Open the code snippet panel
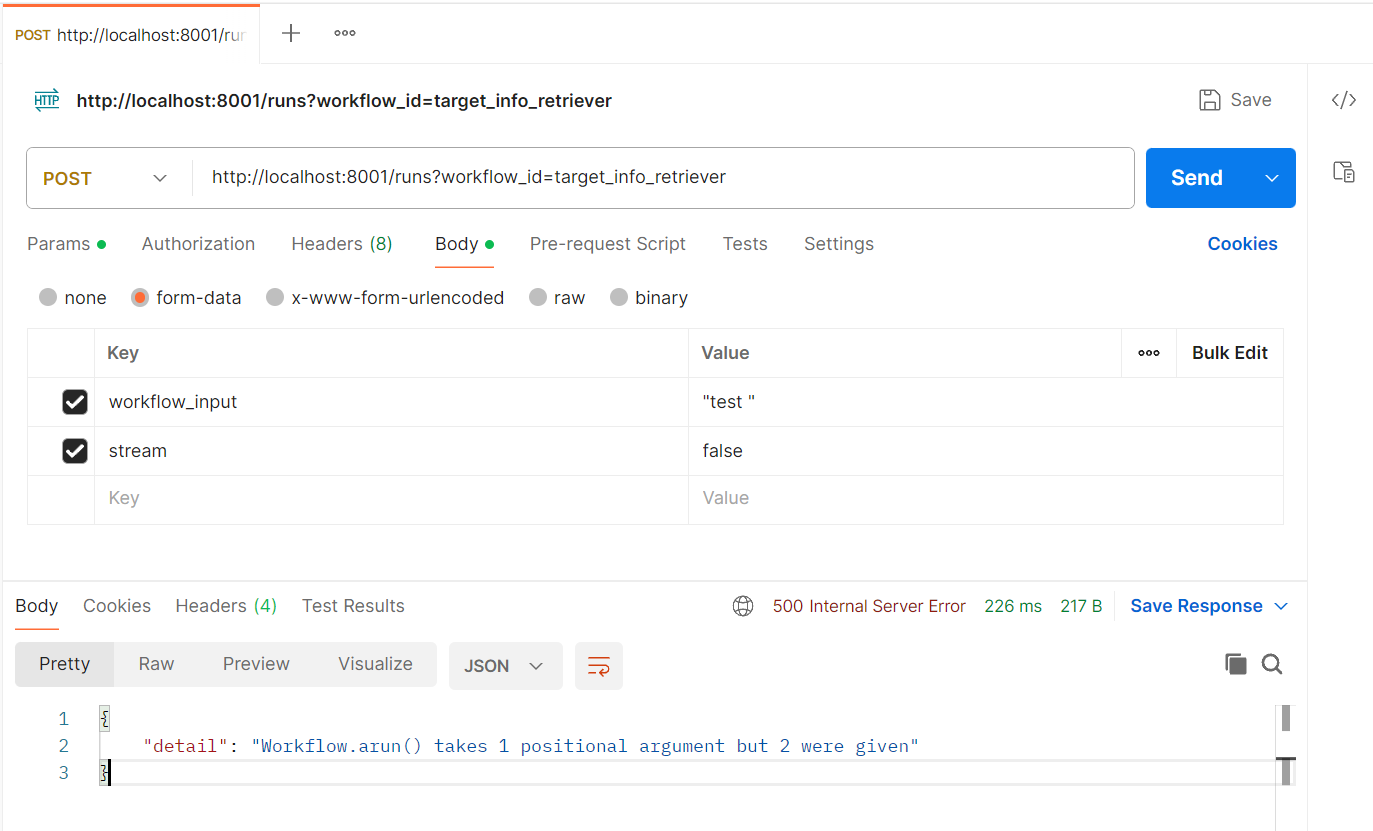Viewport: 1373px width, 831px height. [1345, 100]
